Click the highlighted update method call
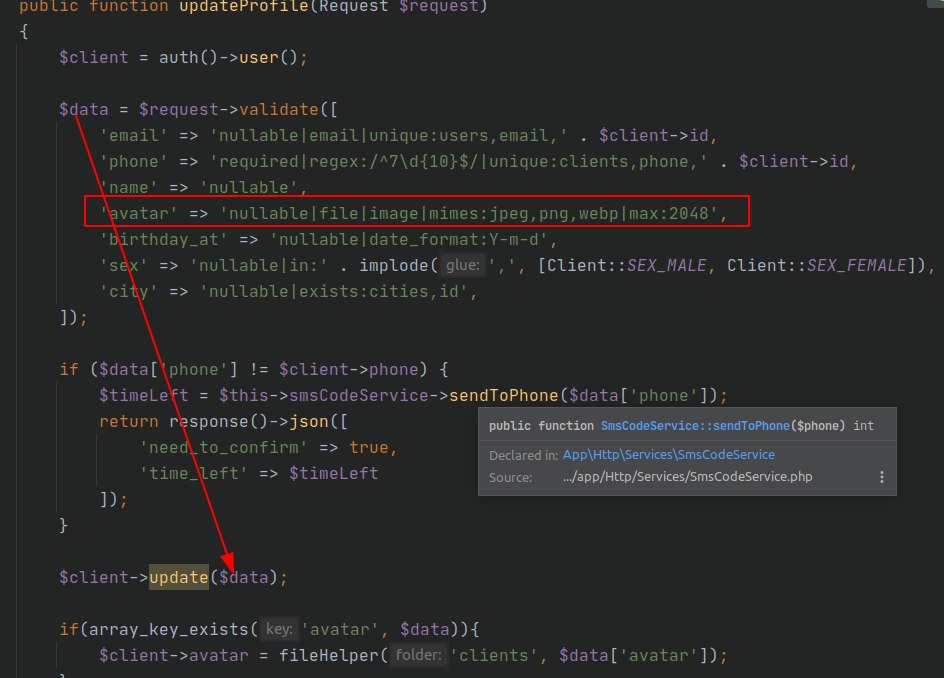The width and height of the screenshot is (944, 678). tap(179, 577)
